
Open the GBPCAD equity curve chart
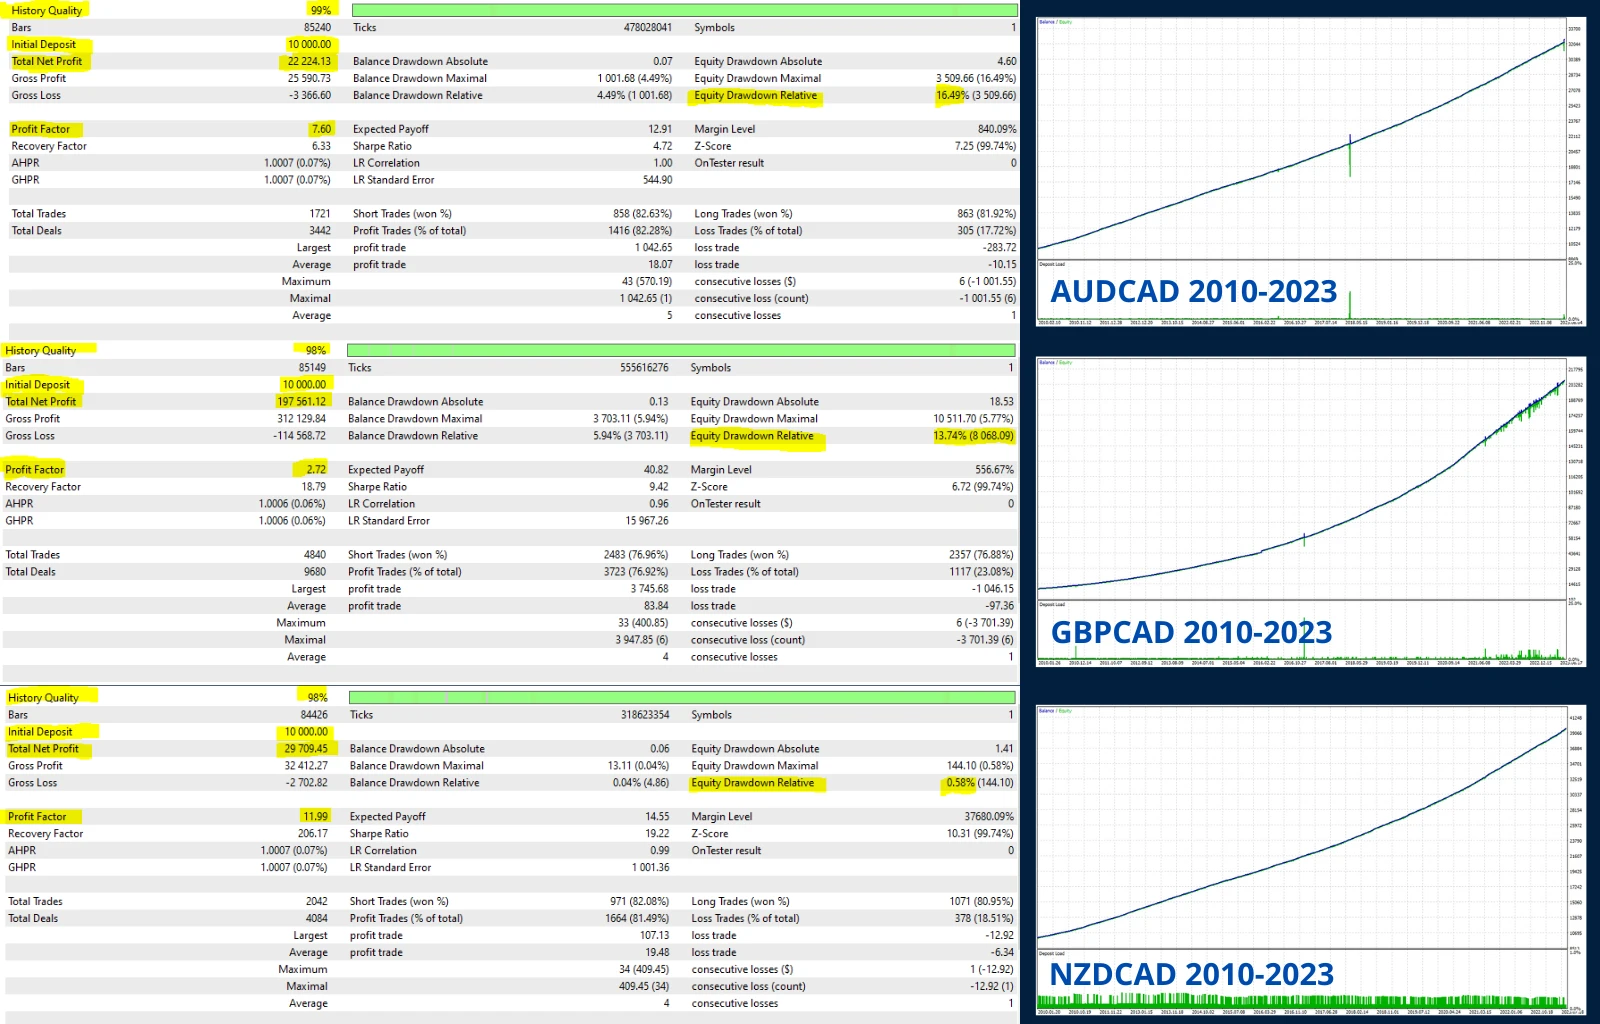click(1300, 480)
